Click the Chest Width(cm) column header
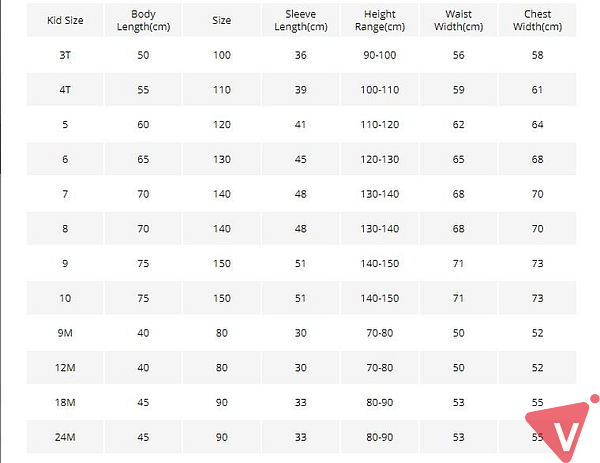 pyautogui.click(x=537, y=20)
